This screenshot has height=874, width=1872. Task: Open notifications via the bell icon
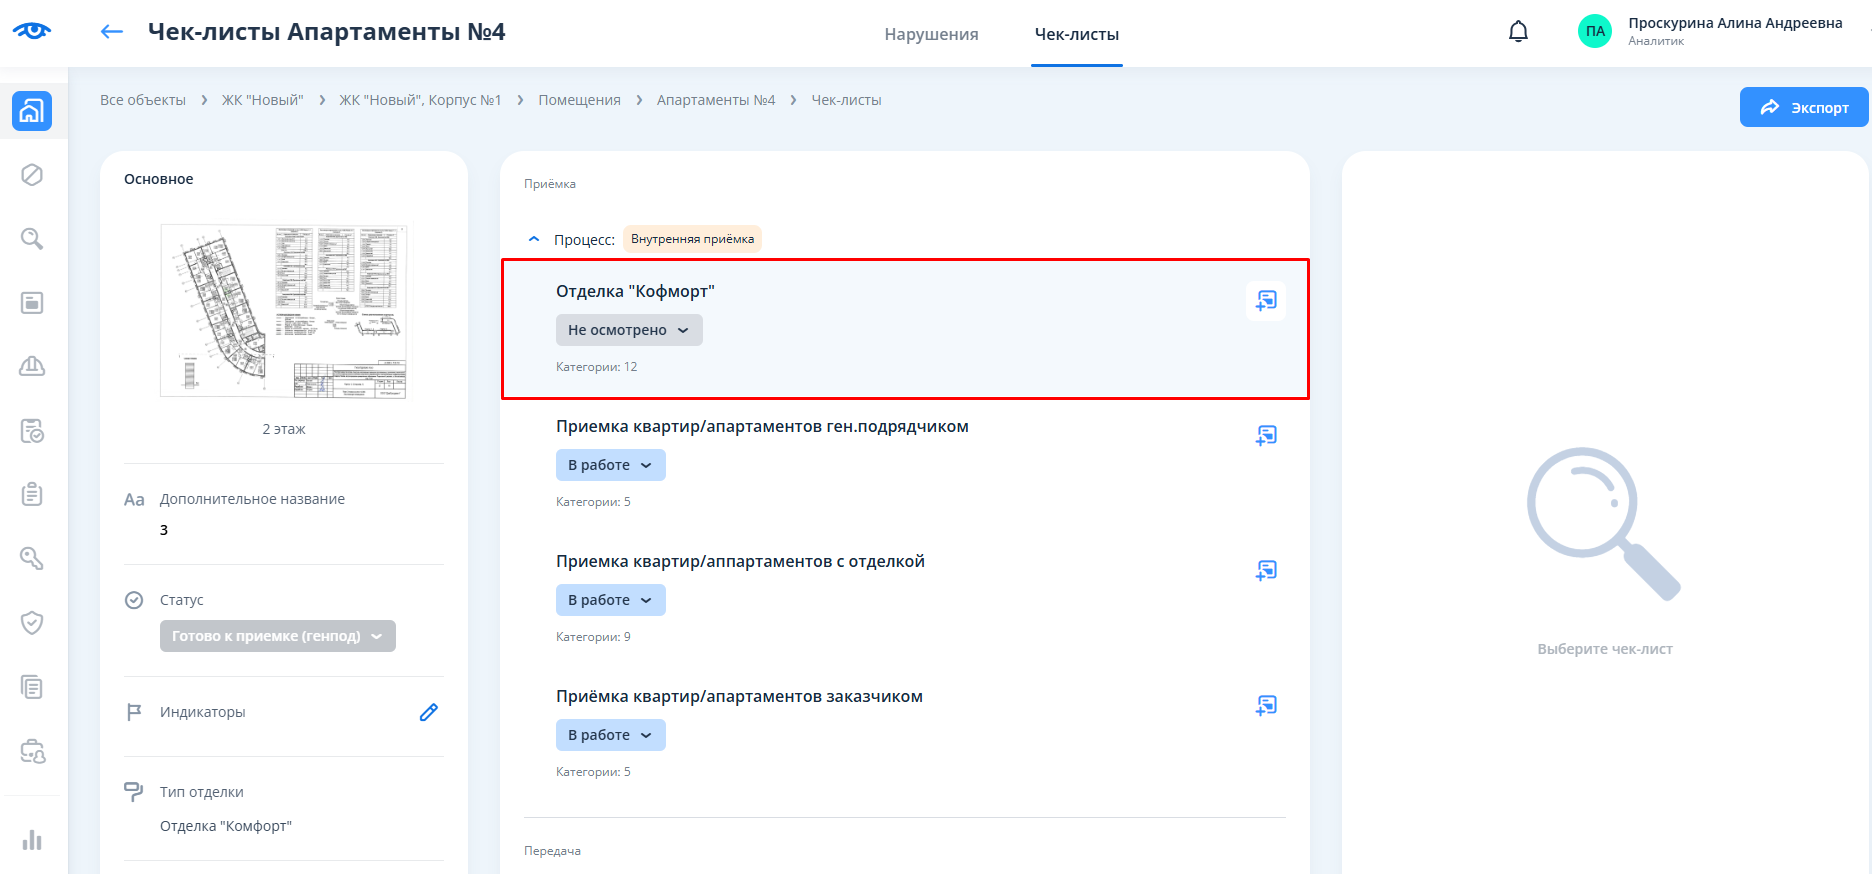pos(1518,32)
